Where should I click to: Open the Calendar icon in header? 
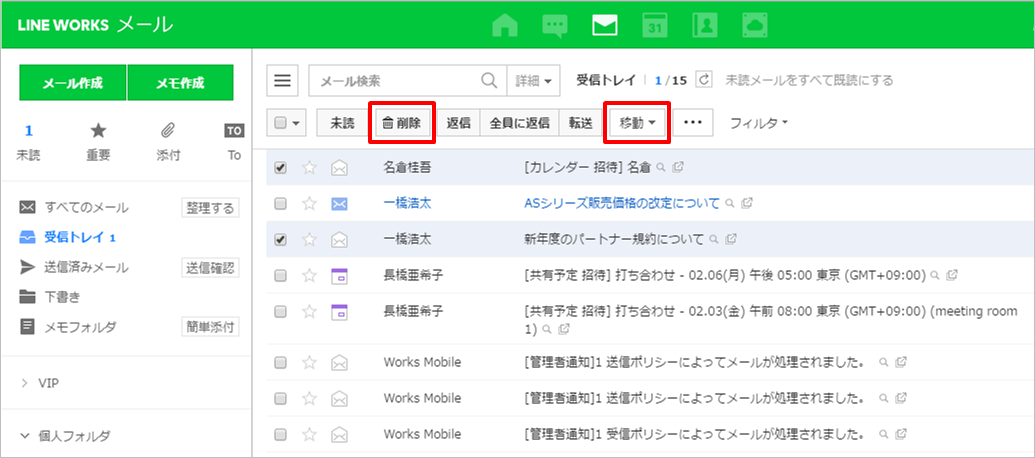click(x=654, y=25)
